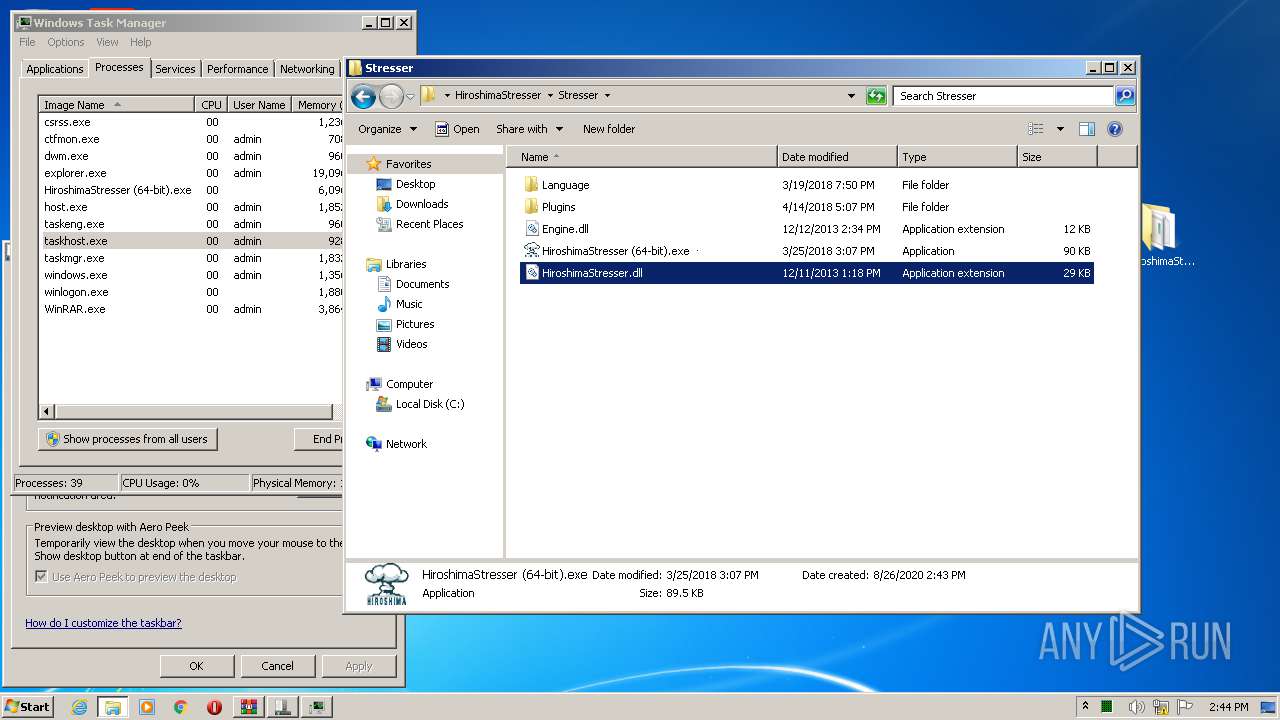Click How do I customize the taskbar link
The width and height of the screenshot is (1280, 720).
[103, 623]
